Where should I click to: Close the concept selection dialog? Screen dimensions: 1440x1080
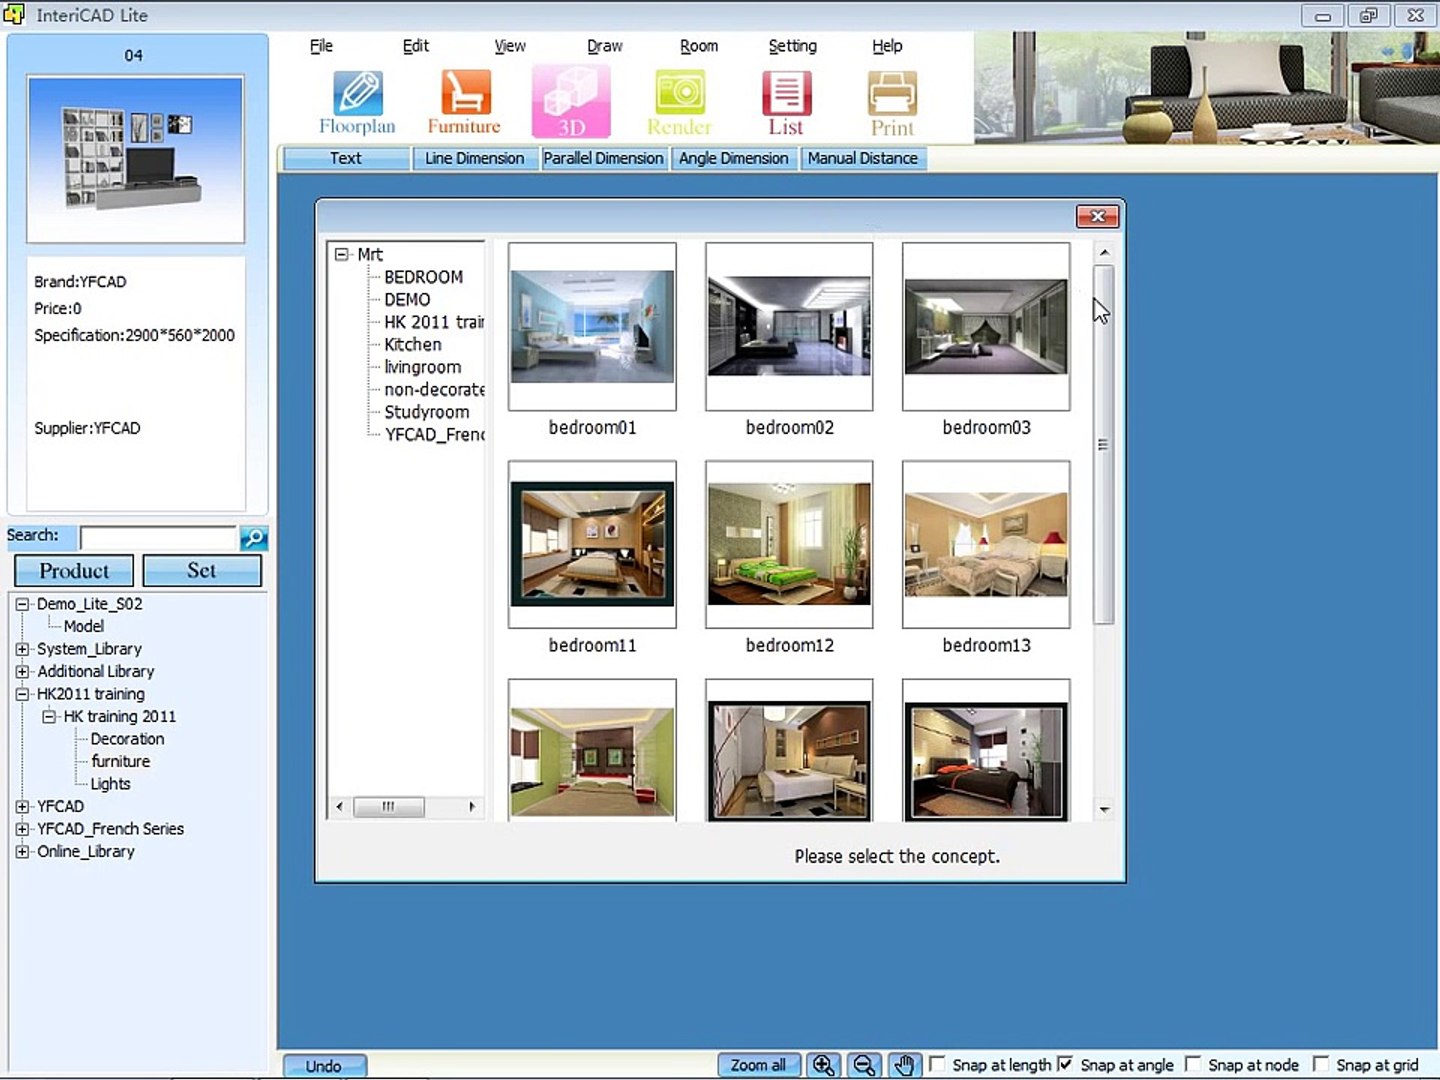[1097, 216]
